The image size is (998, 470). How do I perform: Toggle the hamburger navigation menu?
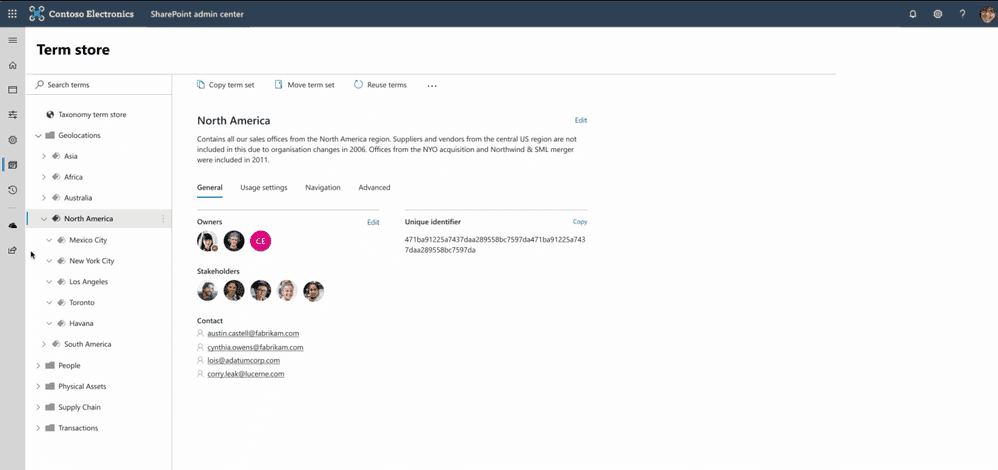pos(12,40)
